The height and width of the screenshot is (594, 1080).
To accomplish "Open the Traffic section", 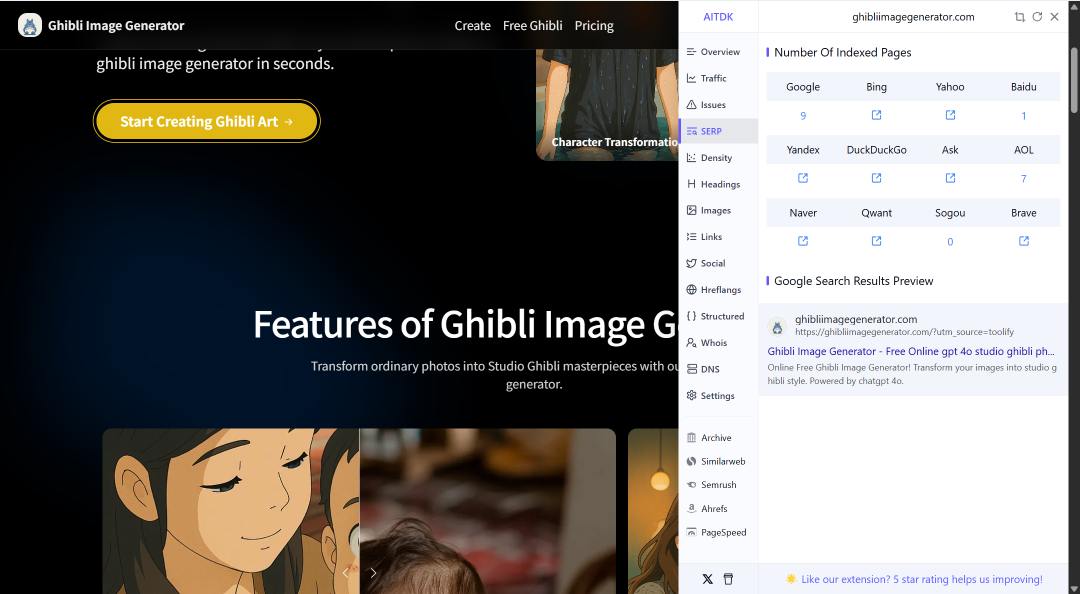I will coord(718,79).
